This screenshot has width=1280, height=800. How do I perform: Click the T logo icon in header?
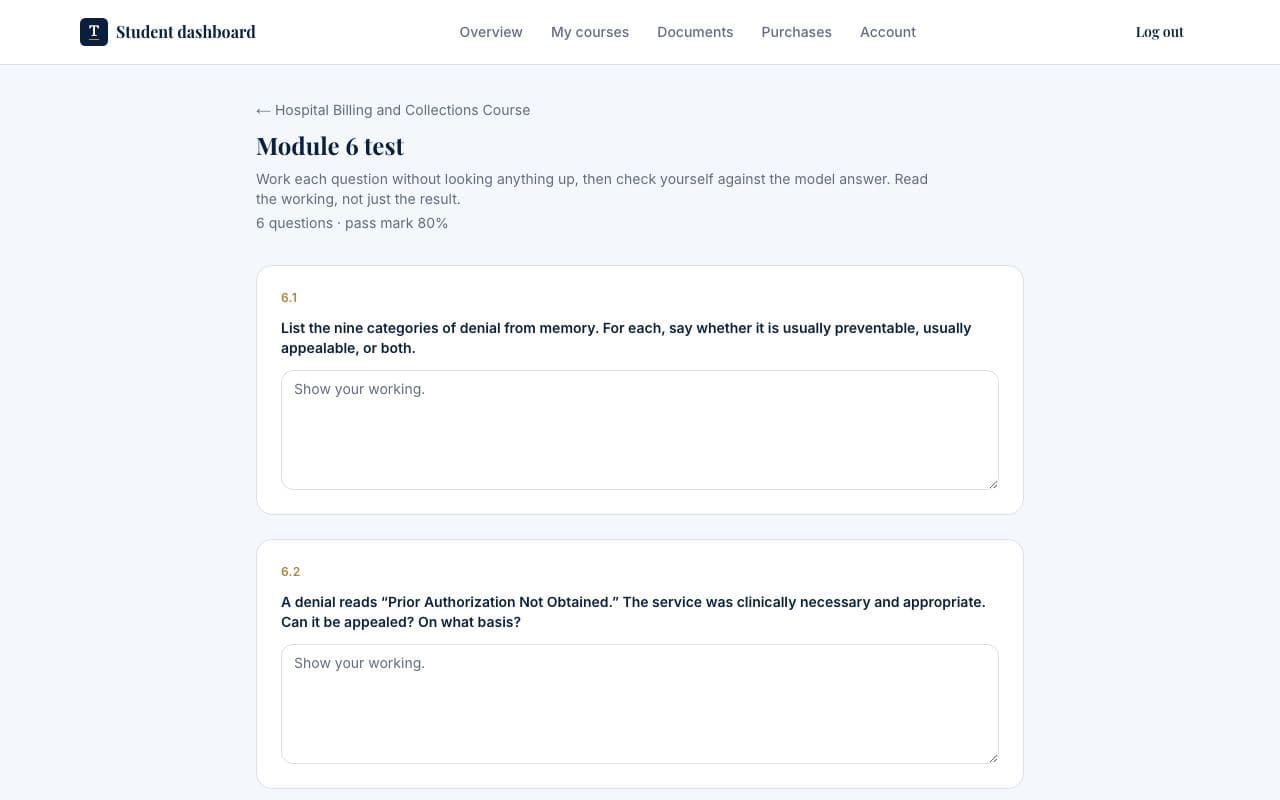(94, 32)
